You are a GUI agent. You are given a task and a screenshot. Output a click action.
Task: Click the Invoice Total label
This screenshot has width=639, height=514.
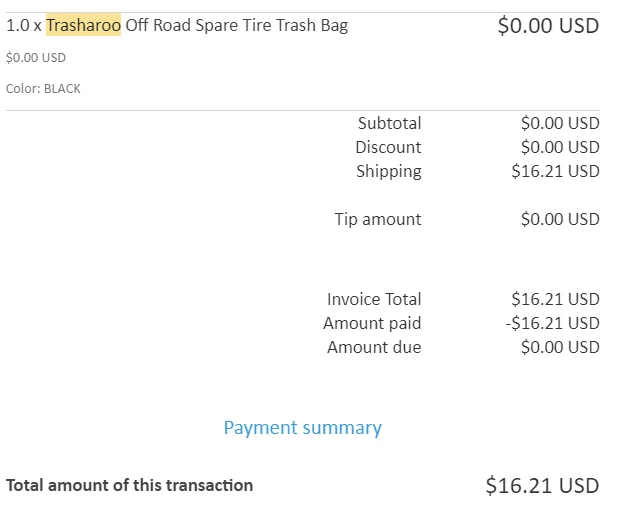[x=374, y=299]
